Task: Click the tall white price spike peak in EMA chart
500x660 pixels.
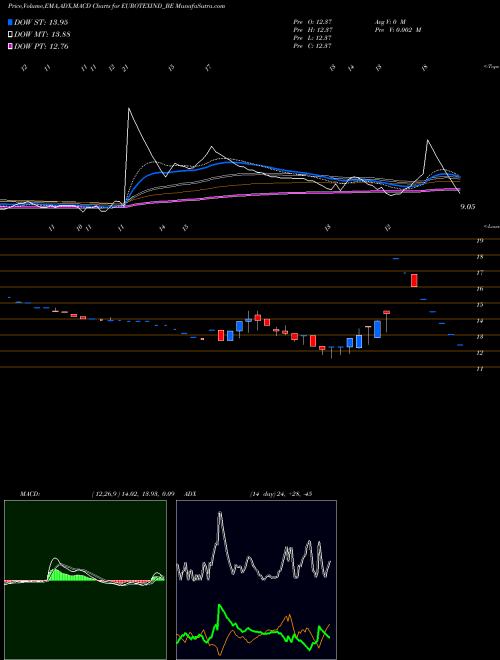Action: (x=129, y=109)
